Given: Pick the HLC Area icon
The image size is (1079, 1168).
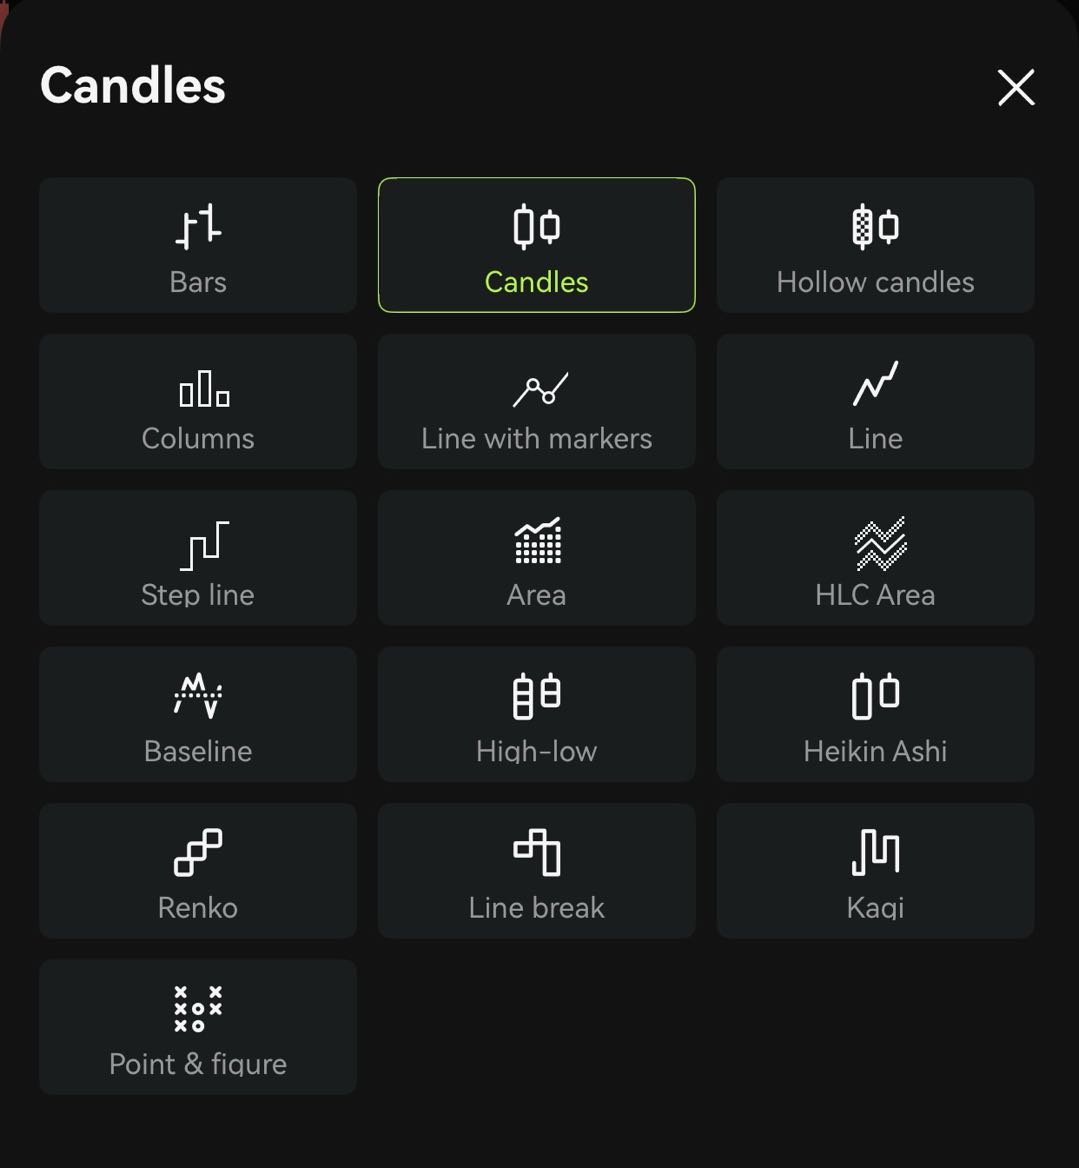Looking at the screenshot, I should 880,543.
